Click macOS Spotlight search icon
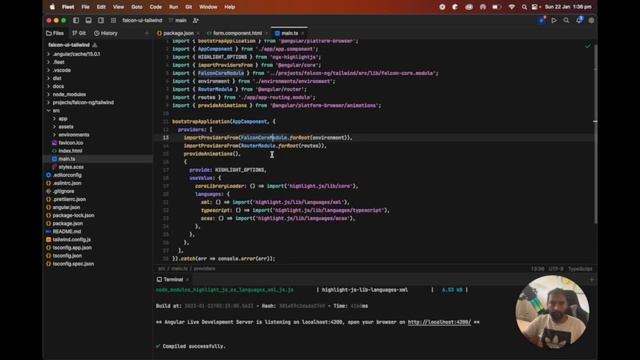The height and width of the screenshot is (360, 640). point(524,7)
